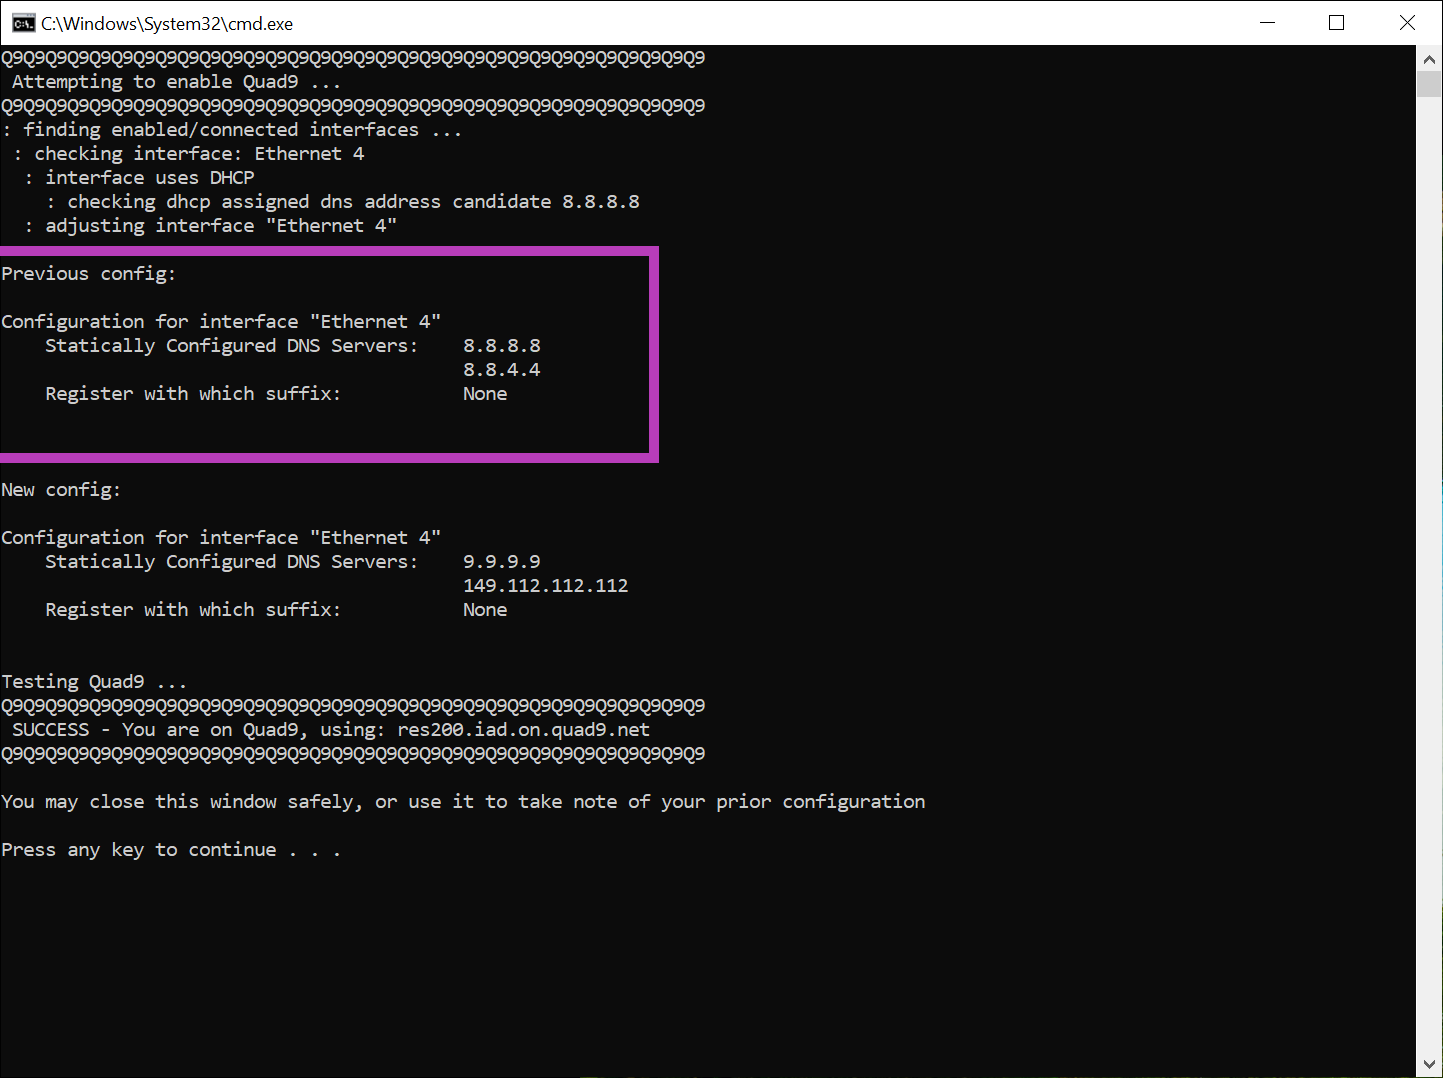Click "Register with which suffix:" under Previous config
The width and height of the screenshot is (1443, 1078).
pyautogui.click(x=193, y=394)
